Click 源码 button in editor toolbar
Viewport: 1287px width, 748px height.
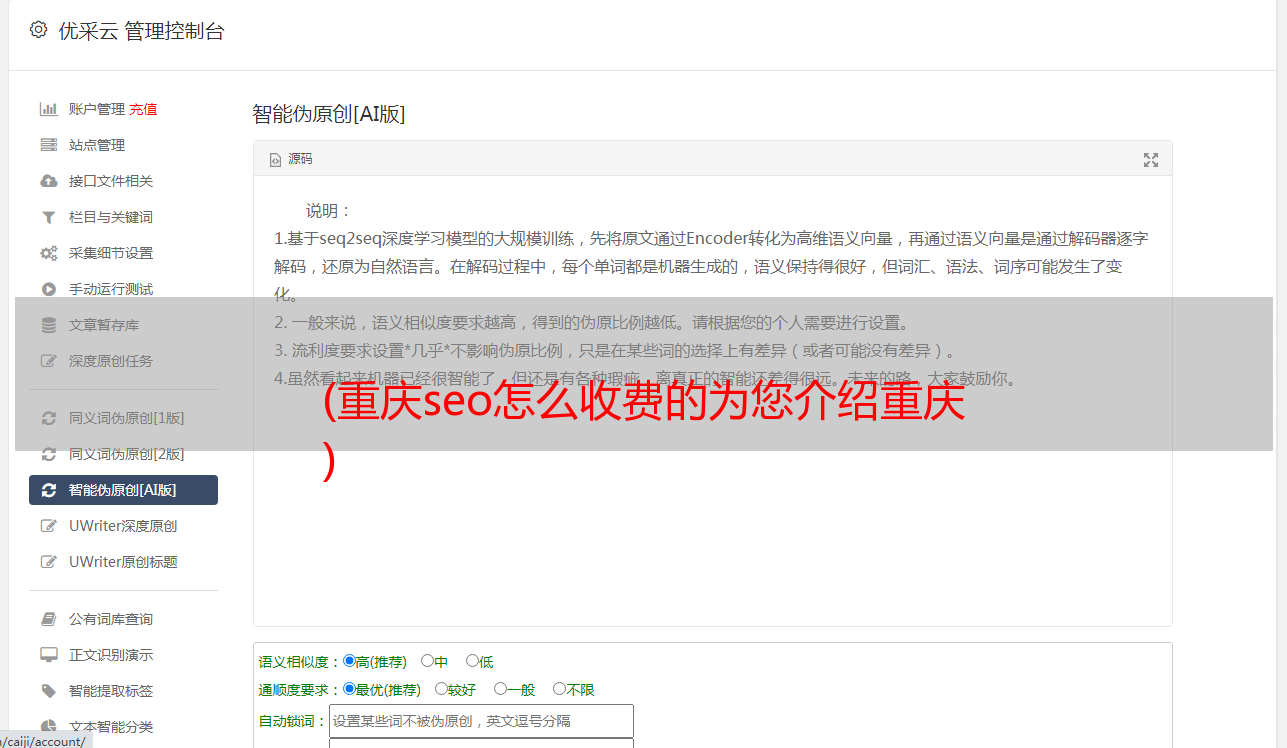pyautogui.click(x=291, y=160)
